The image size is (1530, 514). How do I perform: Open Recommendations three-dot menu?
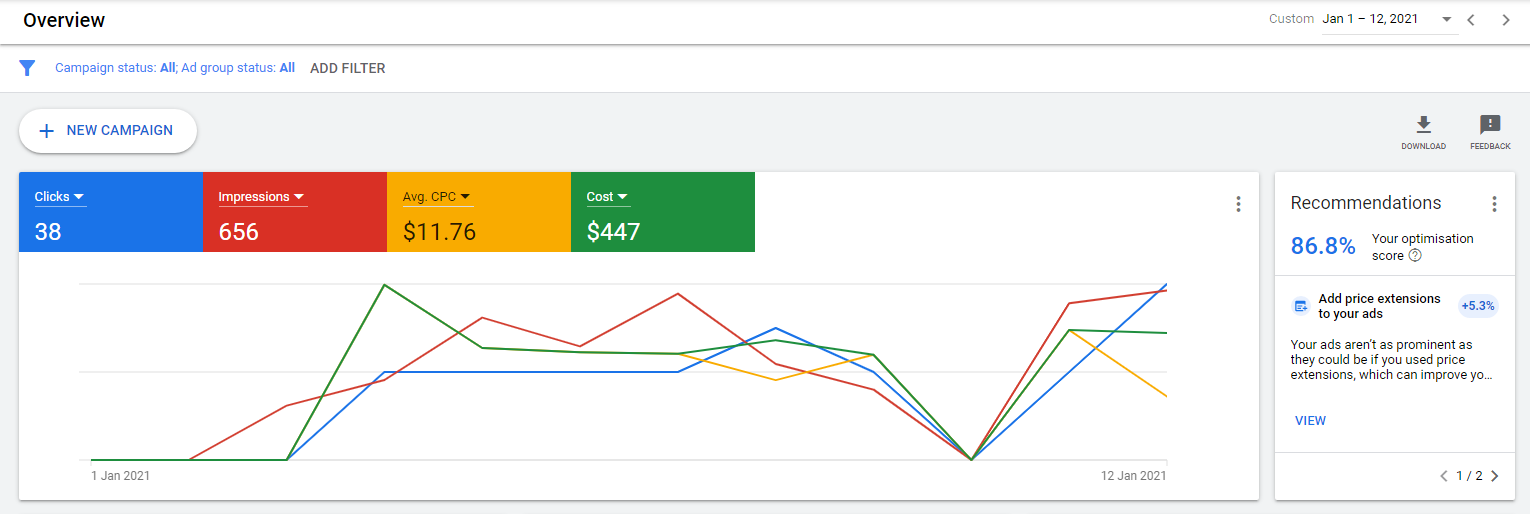1494,204
